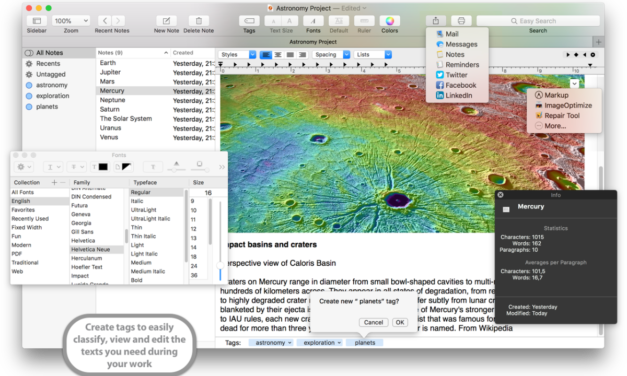Select All Notes in sidebar
Screen dimensions: 627x376
(x=59, y=53)
